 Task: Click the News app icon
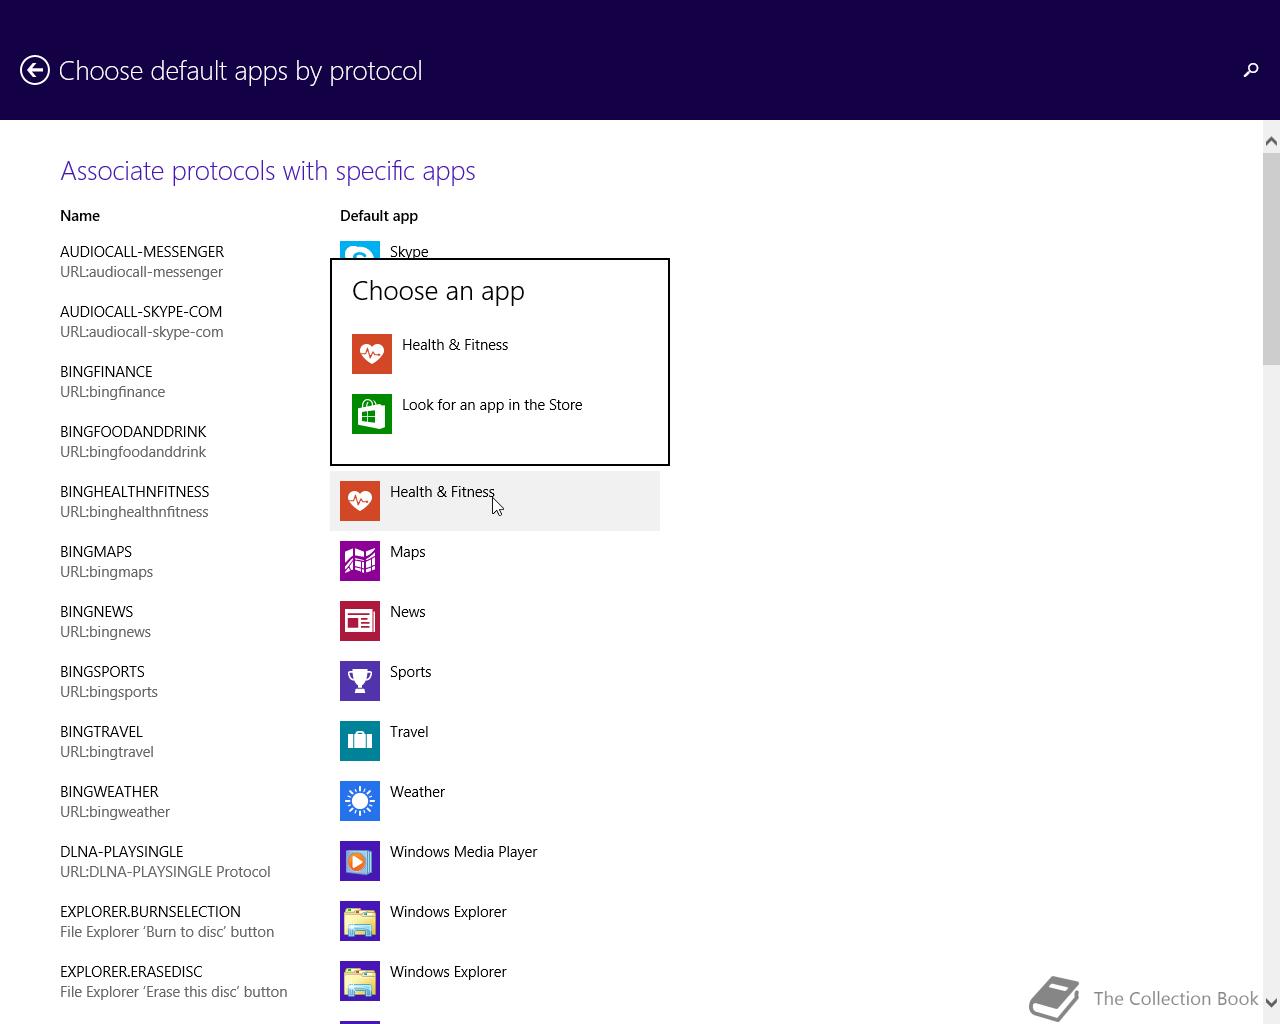click(x=360, y=621)
